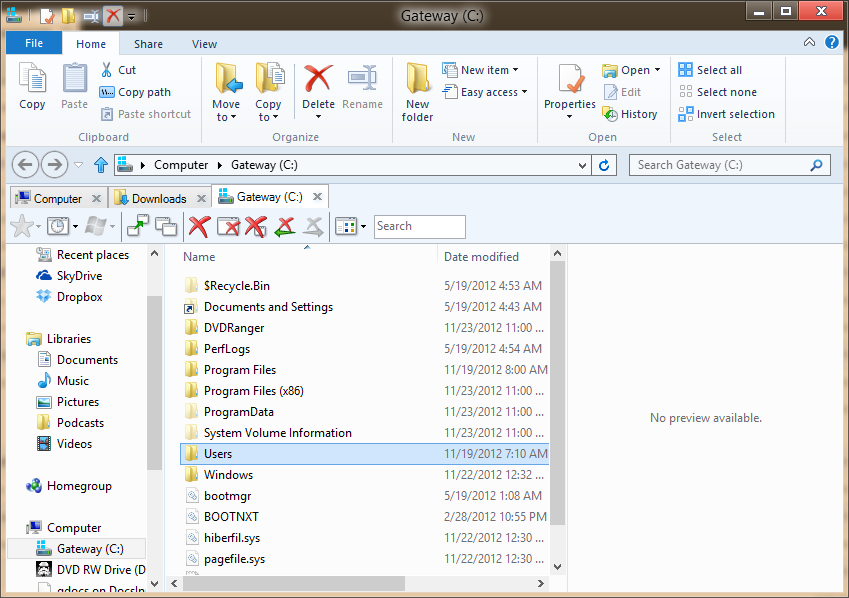Close the Gateway (C:) folder tab
Viewport: 849px width, 598px height.
(x=318, y=197)
